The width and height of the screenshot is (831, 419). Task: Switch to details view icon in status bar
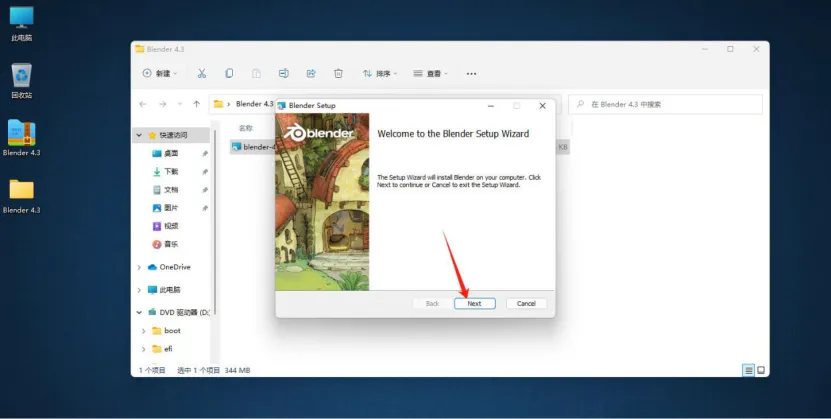coord(748,370)
